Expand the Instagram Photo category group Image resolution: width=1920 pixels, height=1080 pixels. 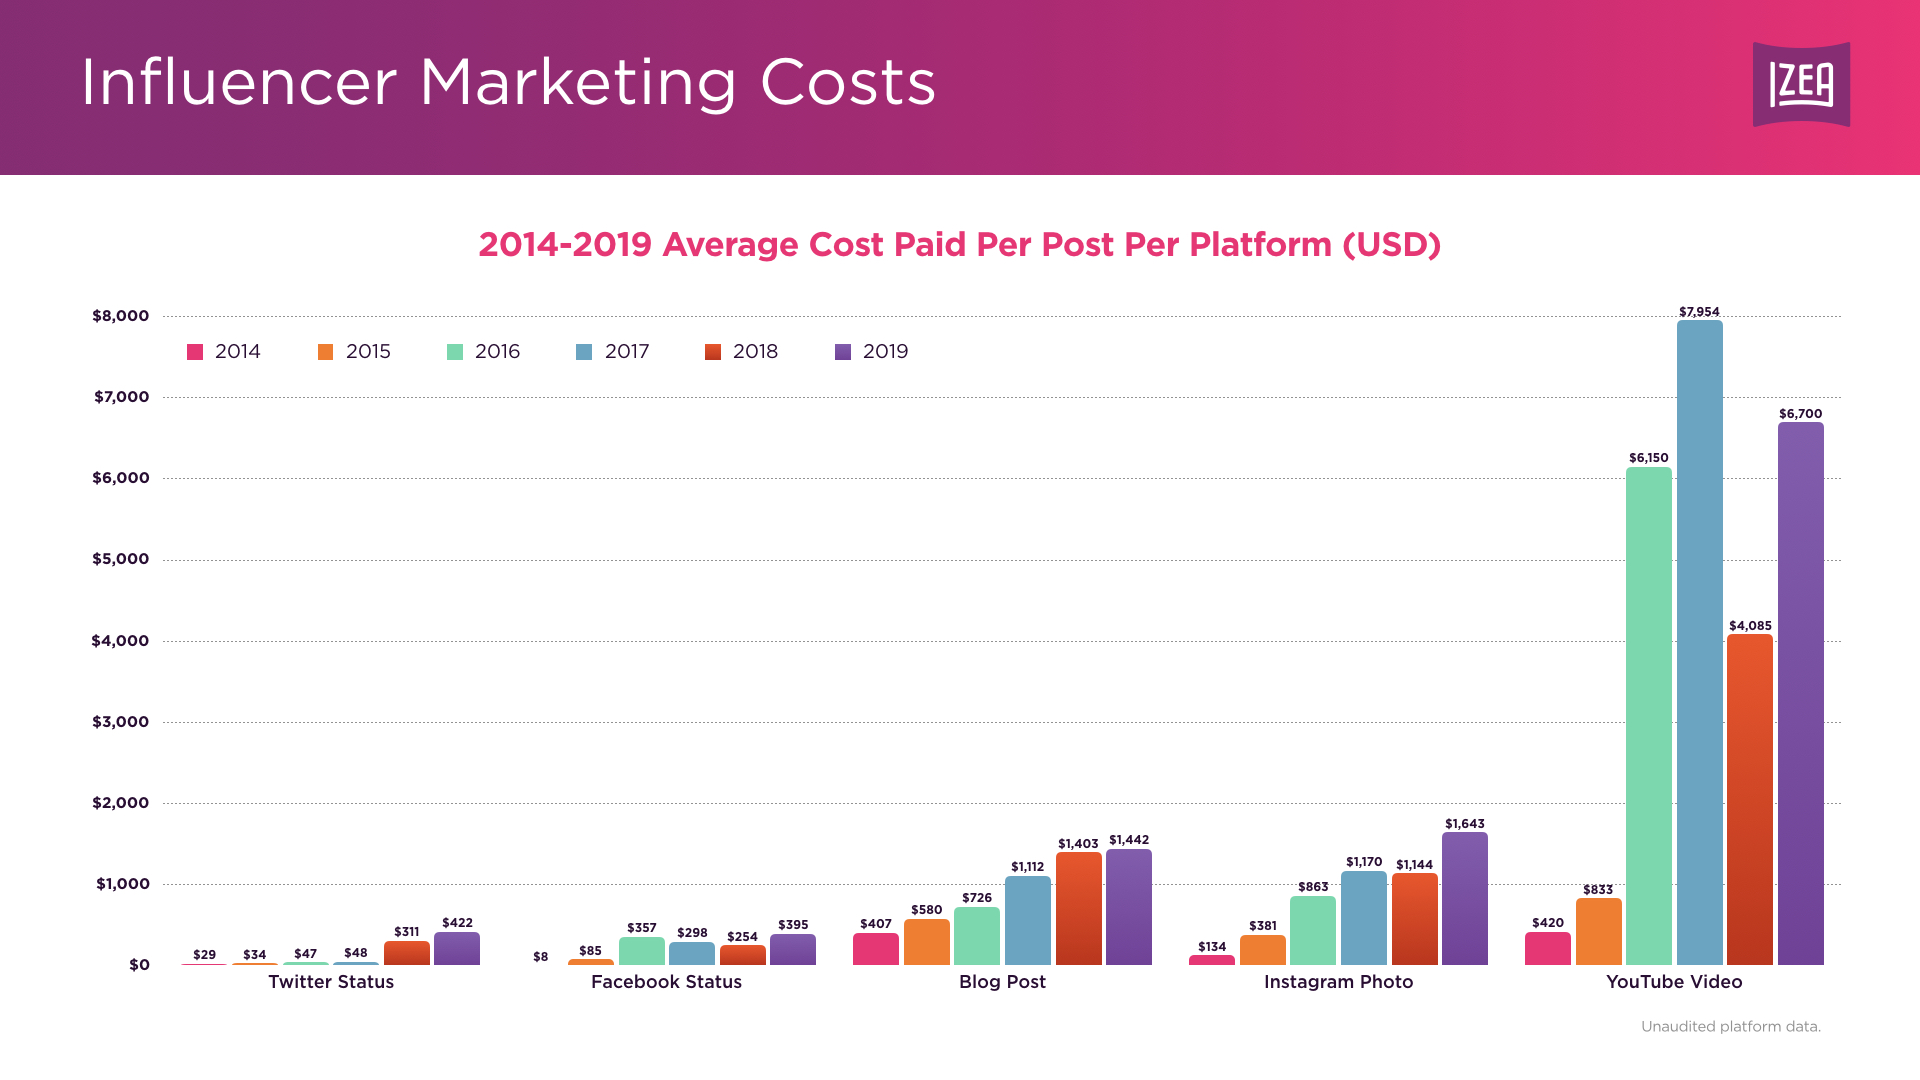1340,982
